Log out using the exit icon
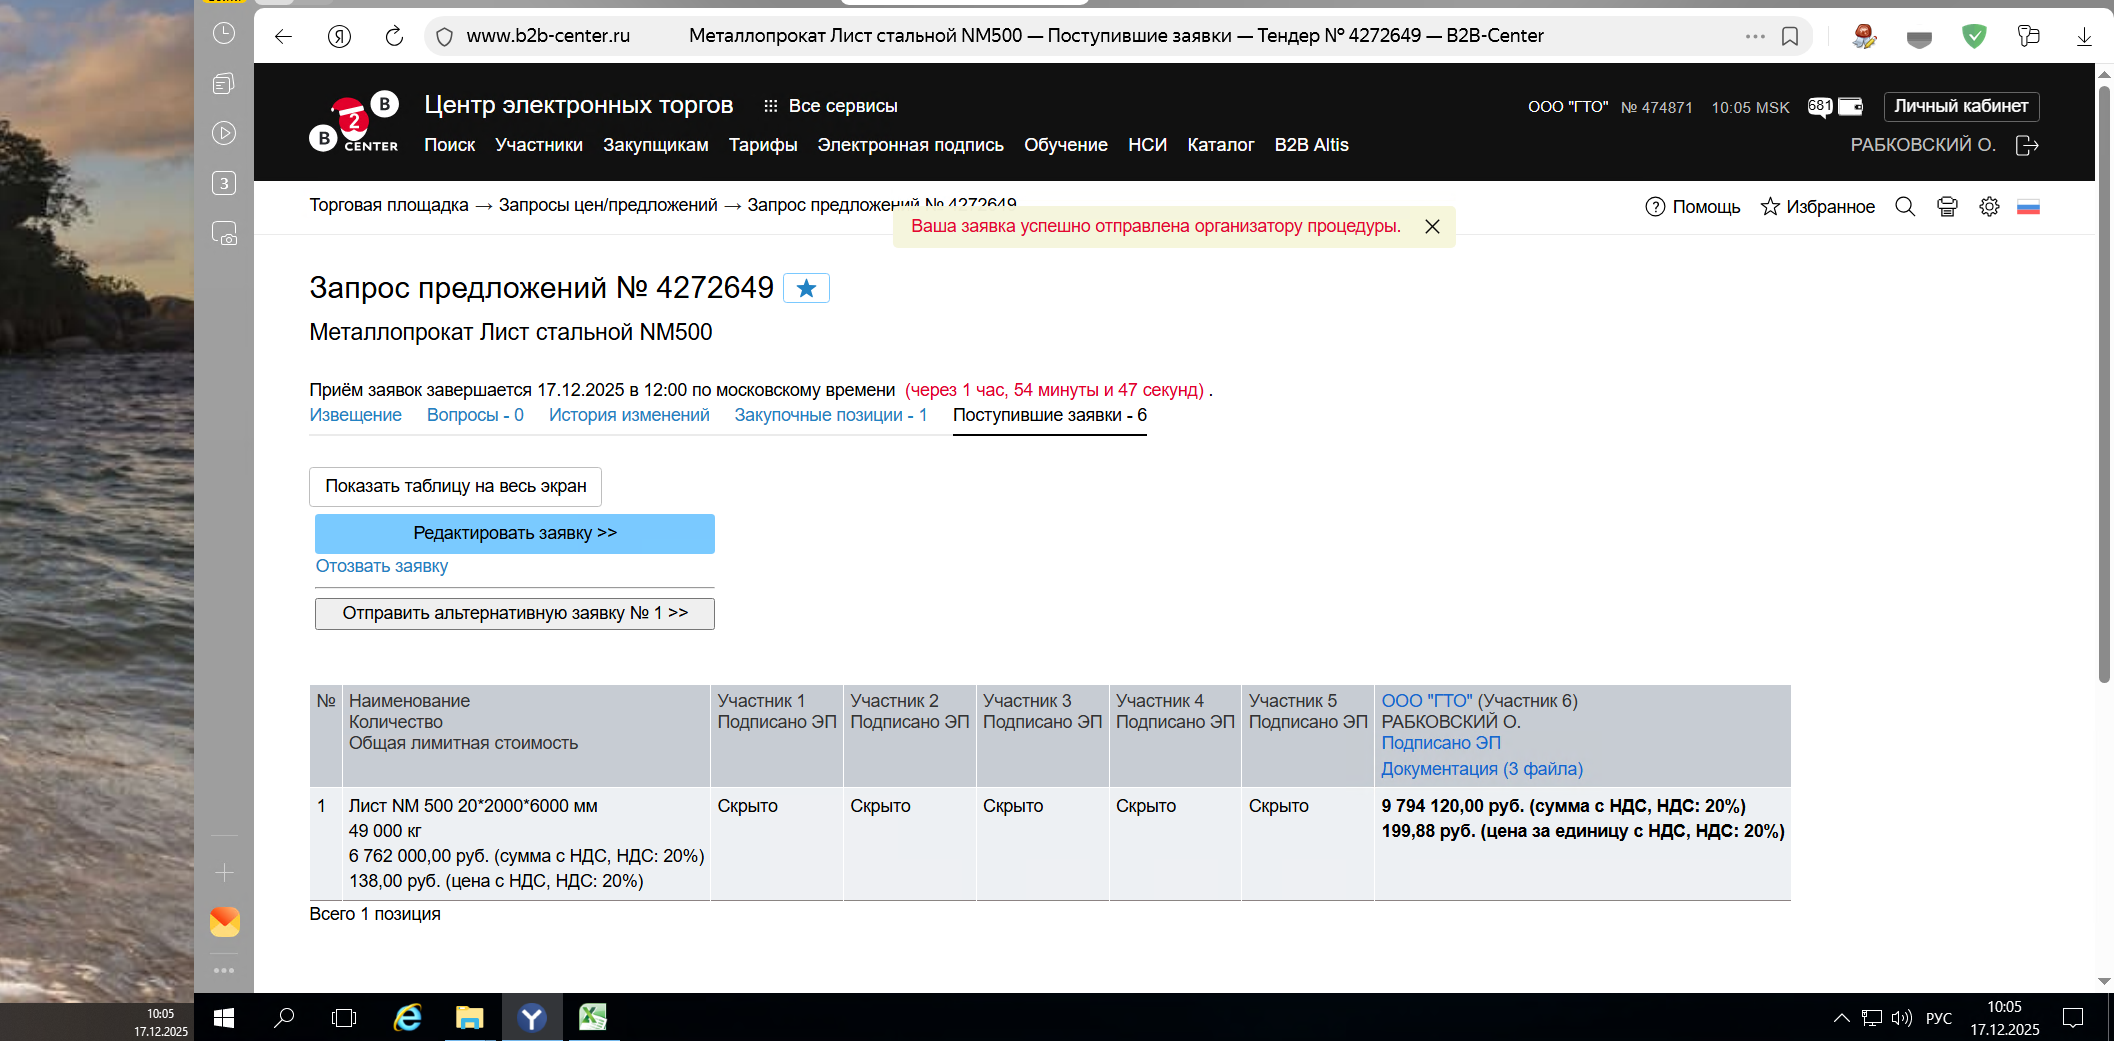 (x=2027, y=145)
